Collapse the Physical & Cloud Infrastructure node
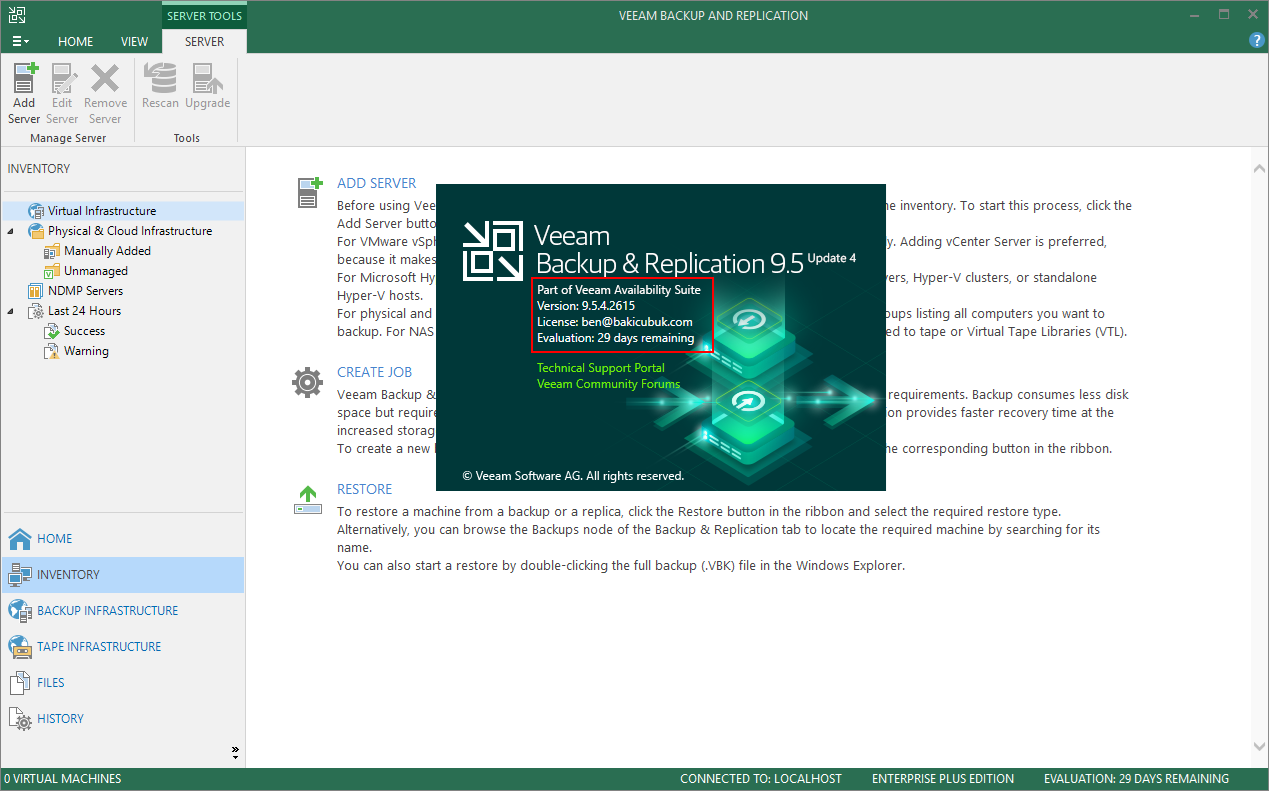Image resolution: width=1269 pixels, height=791 pixels. coord(11,231)
